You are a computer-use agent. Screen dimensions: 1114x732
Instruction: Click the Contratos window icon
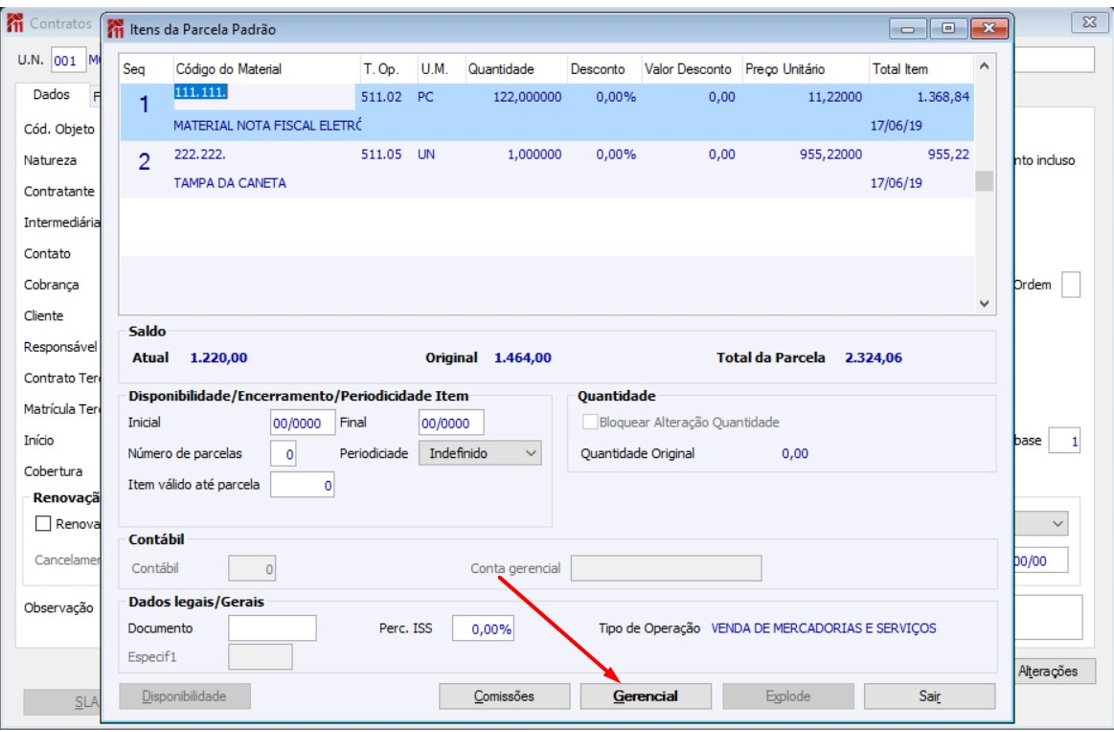click(x=15, y=22)
